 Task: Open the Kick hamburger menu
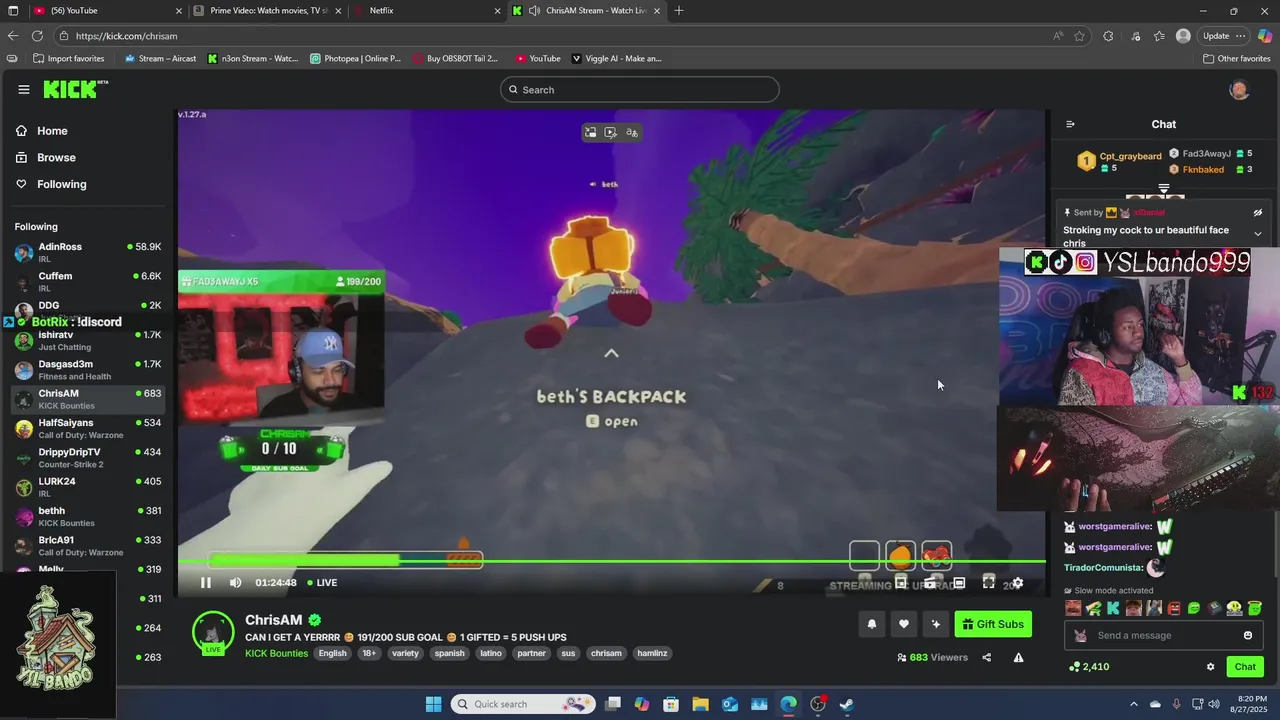[x=23, y=89]
